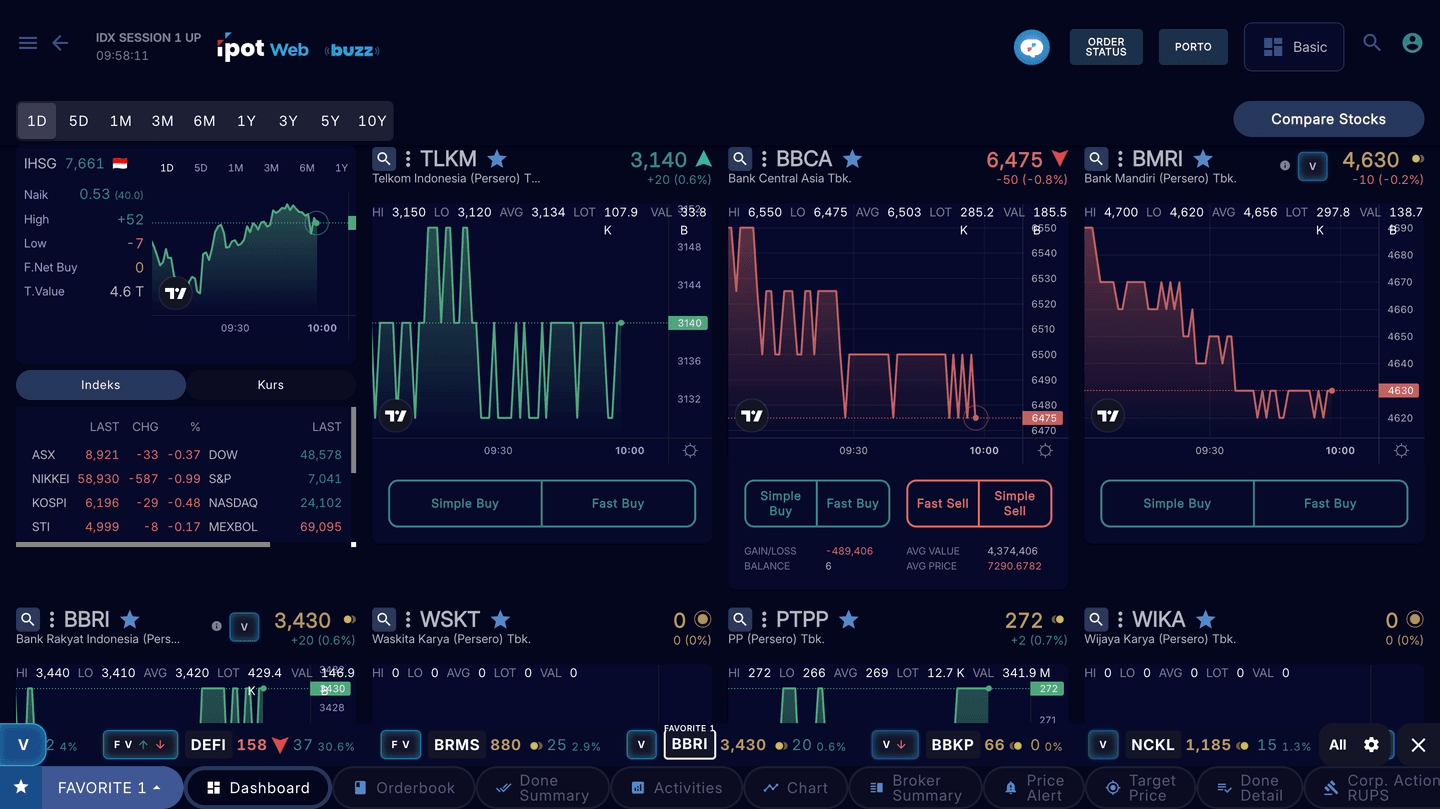Open the search magnifier in the header

[1372, 43]
